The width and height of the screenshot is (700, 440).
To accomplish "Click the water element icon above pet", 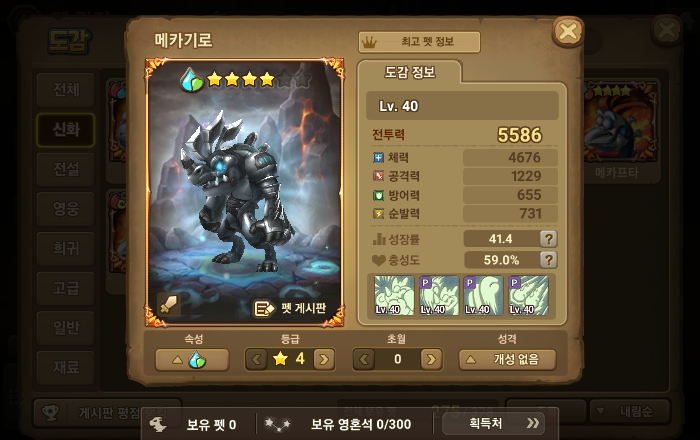I will pyautogui.click(x=192, y=79).
